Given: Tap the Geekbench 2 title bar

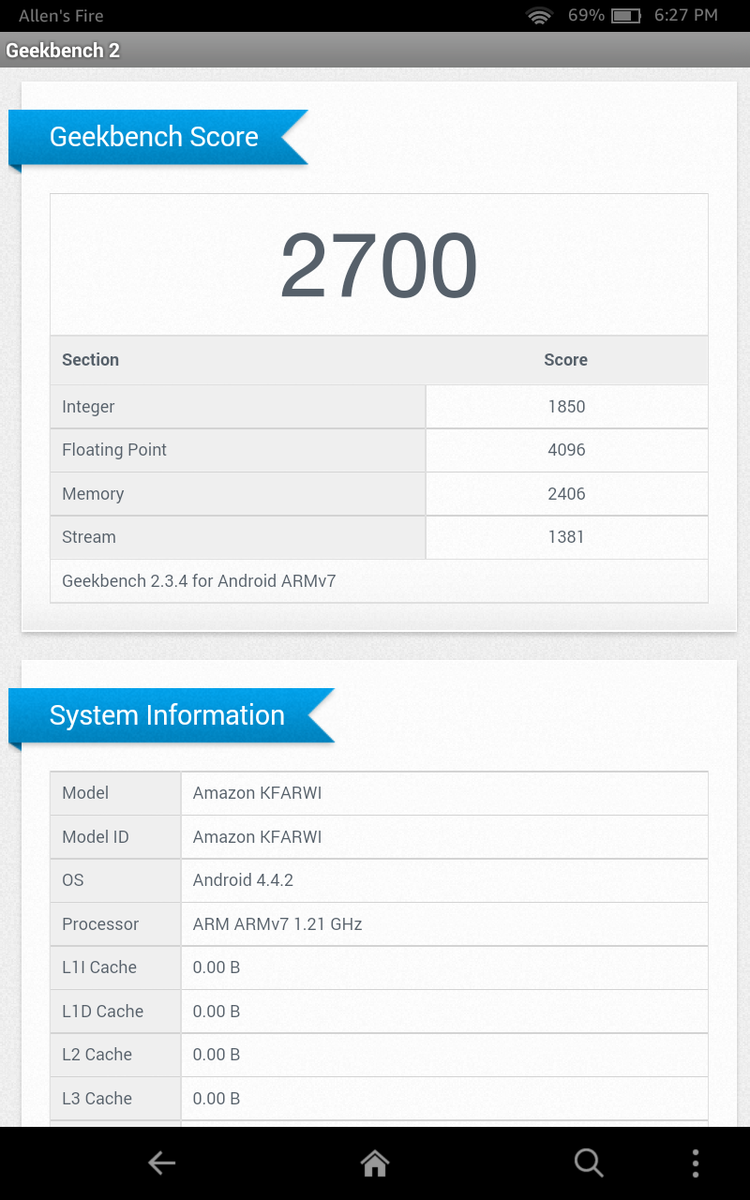Looking at the screenshot, I should [375, 50].
